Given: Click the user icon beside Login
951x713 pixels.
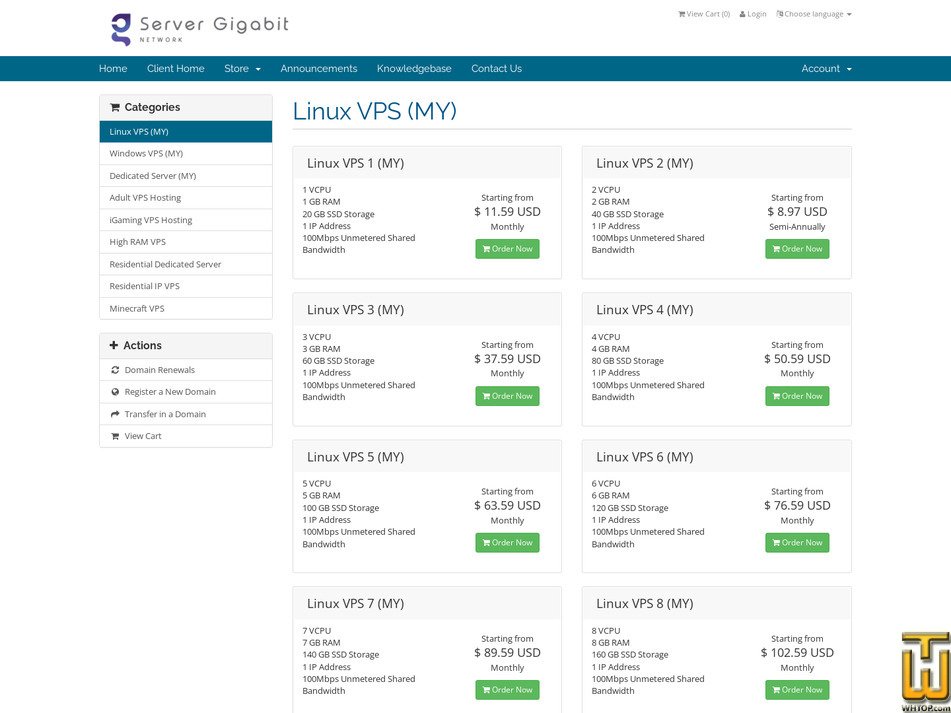Looking at the screenshot, I should [x=742, y=13].
